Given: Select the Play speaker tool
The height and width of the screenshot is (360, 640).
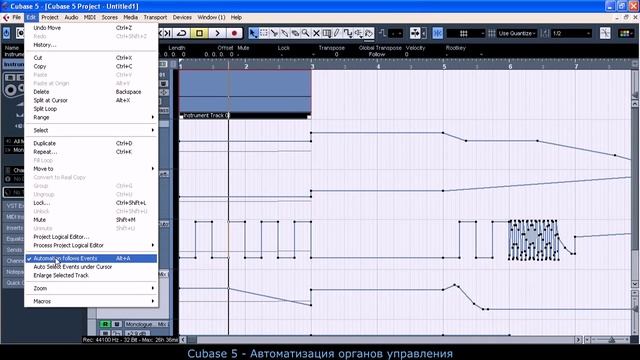Looking at the screenshot, I should point(358,33).
